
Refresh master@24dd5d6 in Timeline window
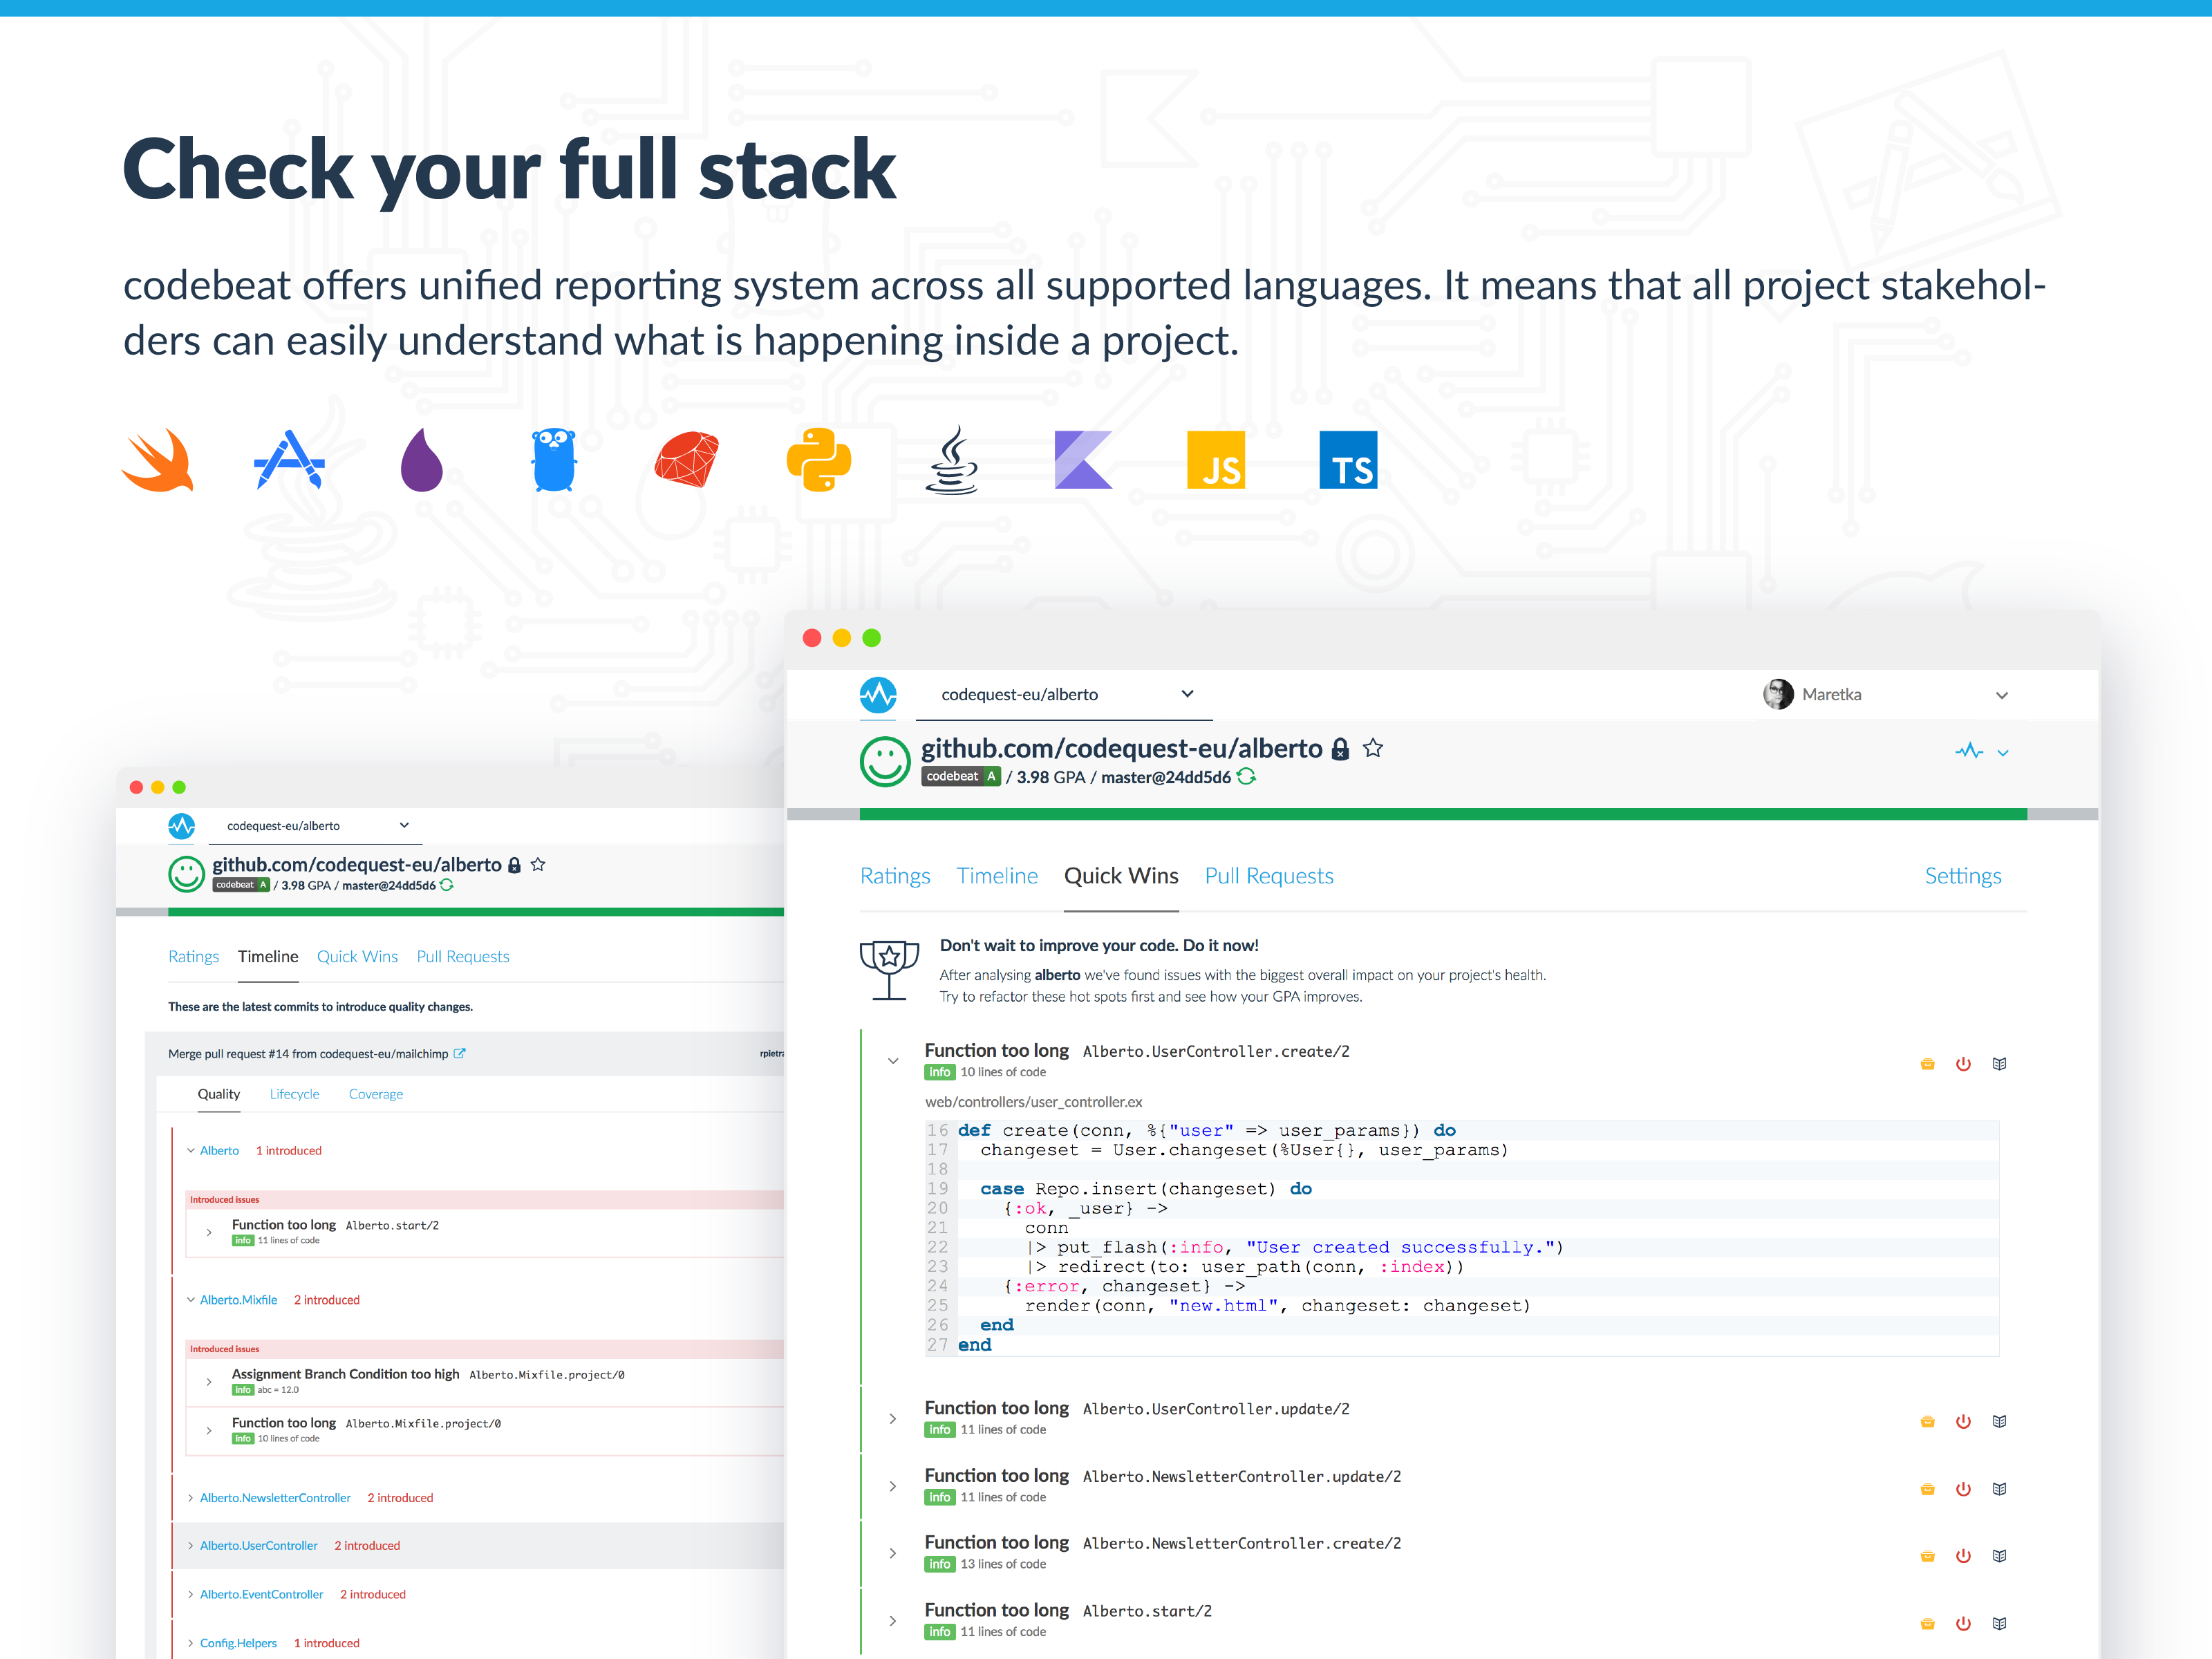(x=447, y=885)
